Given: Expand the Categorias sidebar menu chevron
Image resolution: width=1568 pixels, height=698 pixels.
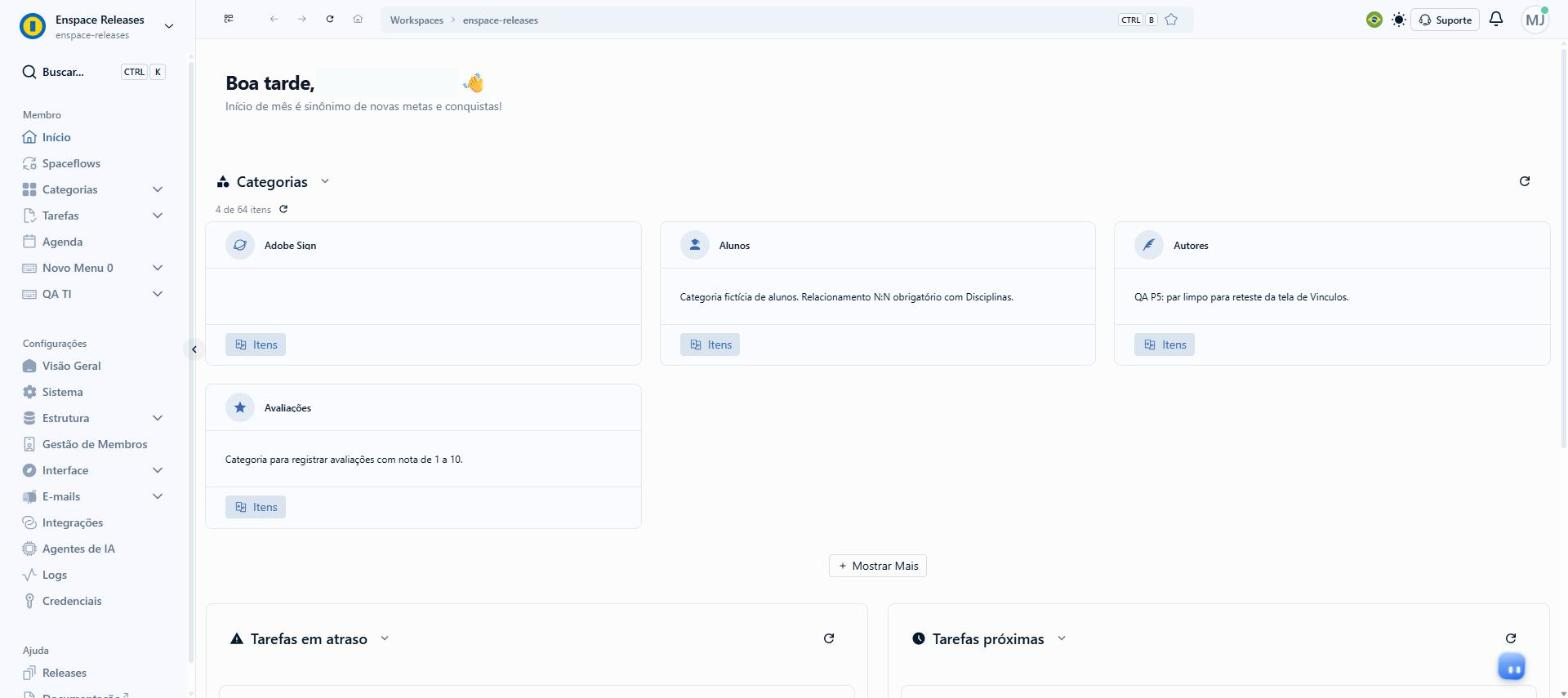Looking at the screenshot, I should pyautogui.click(x=157, y=189).
